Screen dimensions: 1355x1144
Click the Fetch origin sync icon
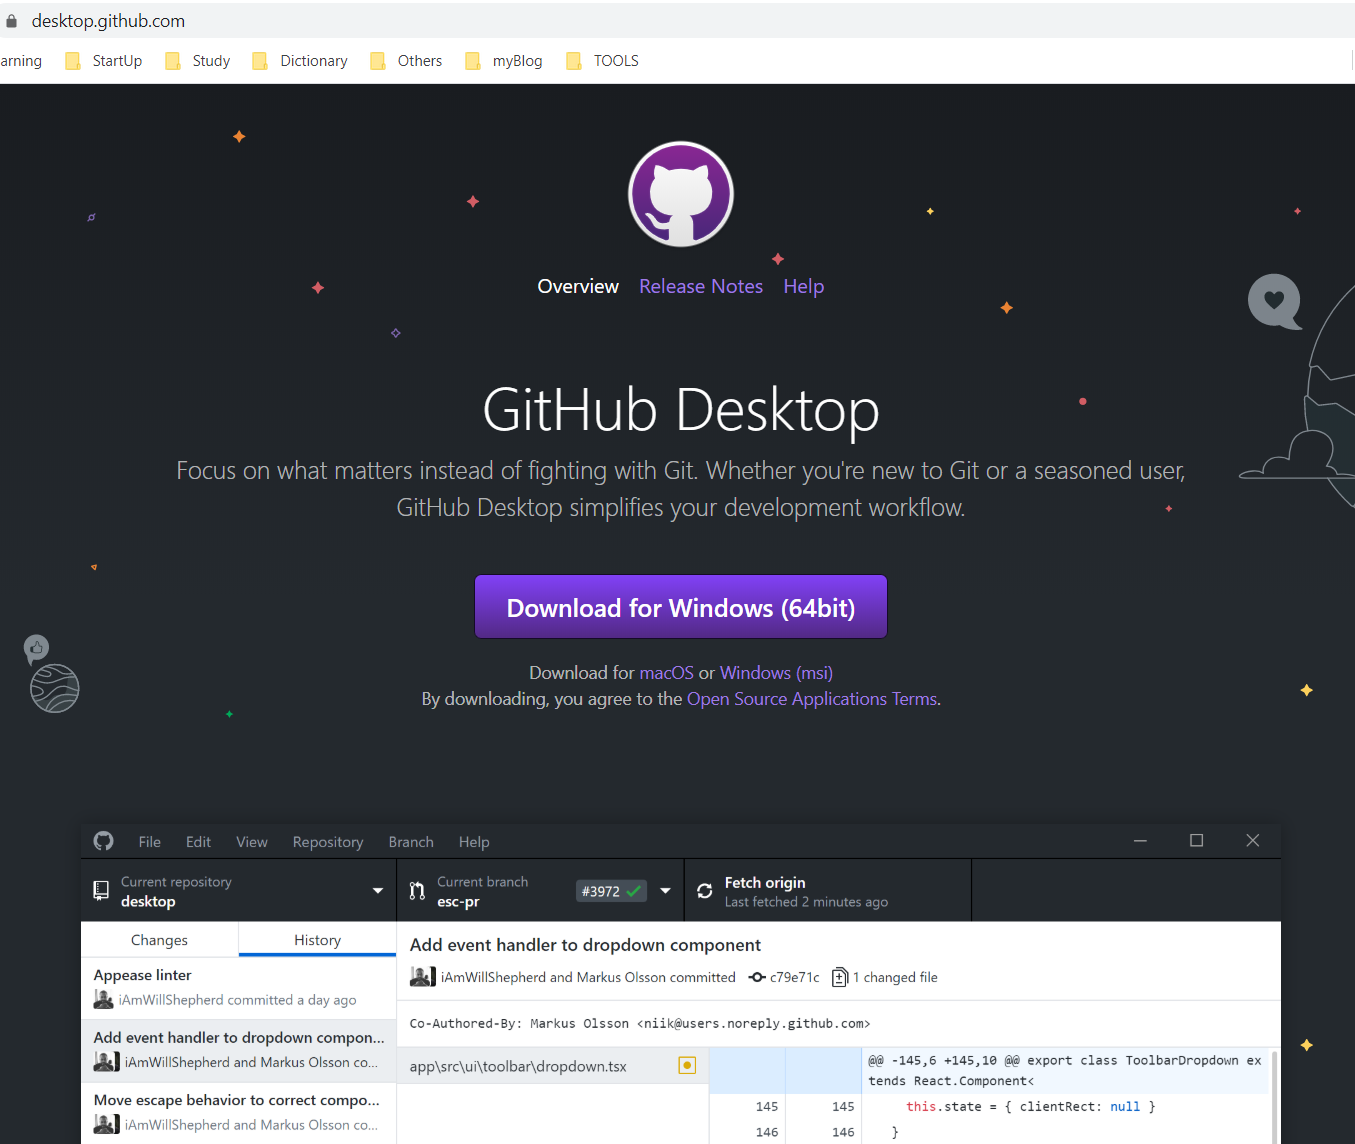pyautogui.click(x=705, y=891)
